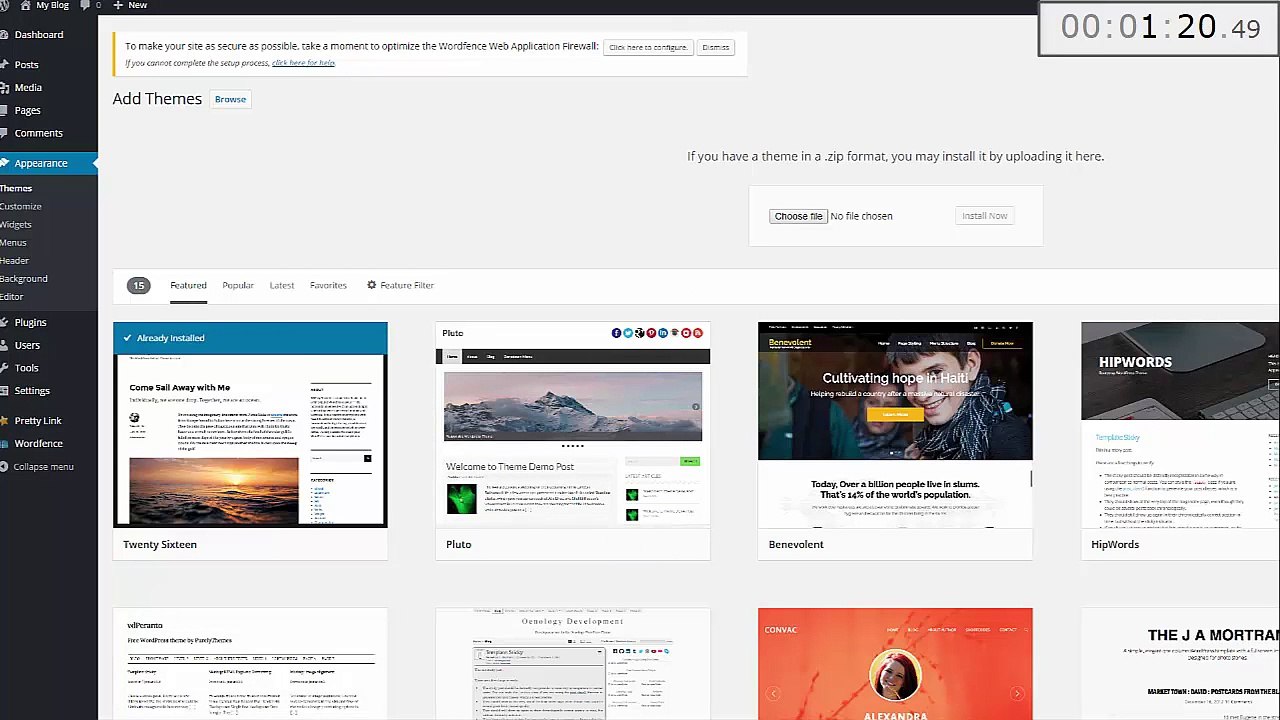Click the Tools wrench icon
This screenshot has width=1280, height=720.
tap(4, 368)
